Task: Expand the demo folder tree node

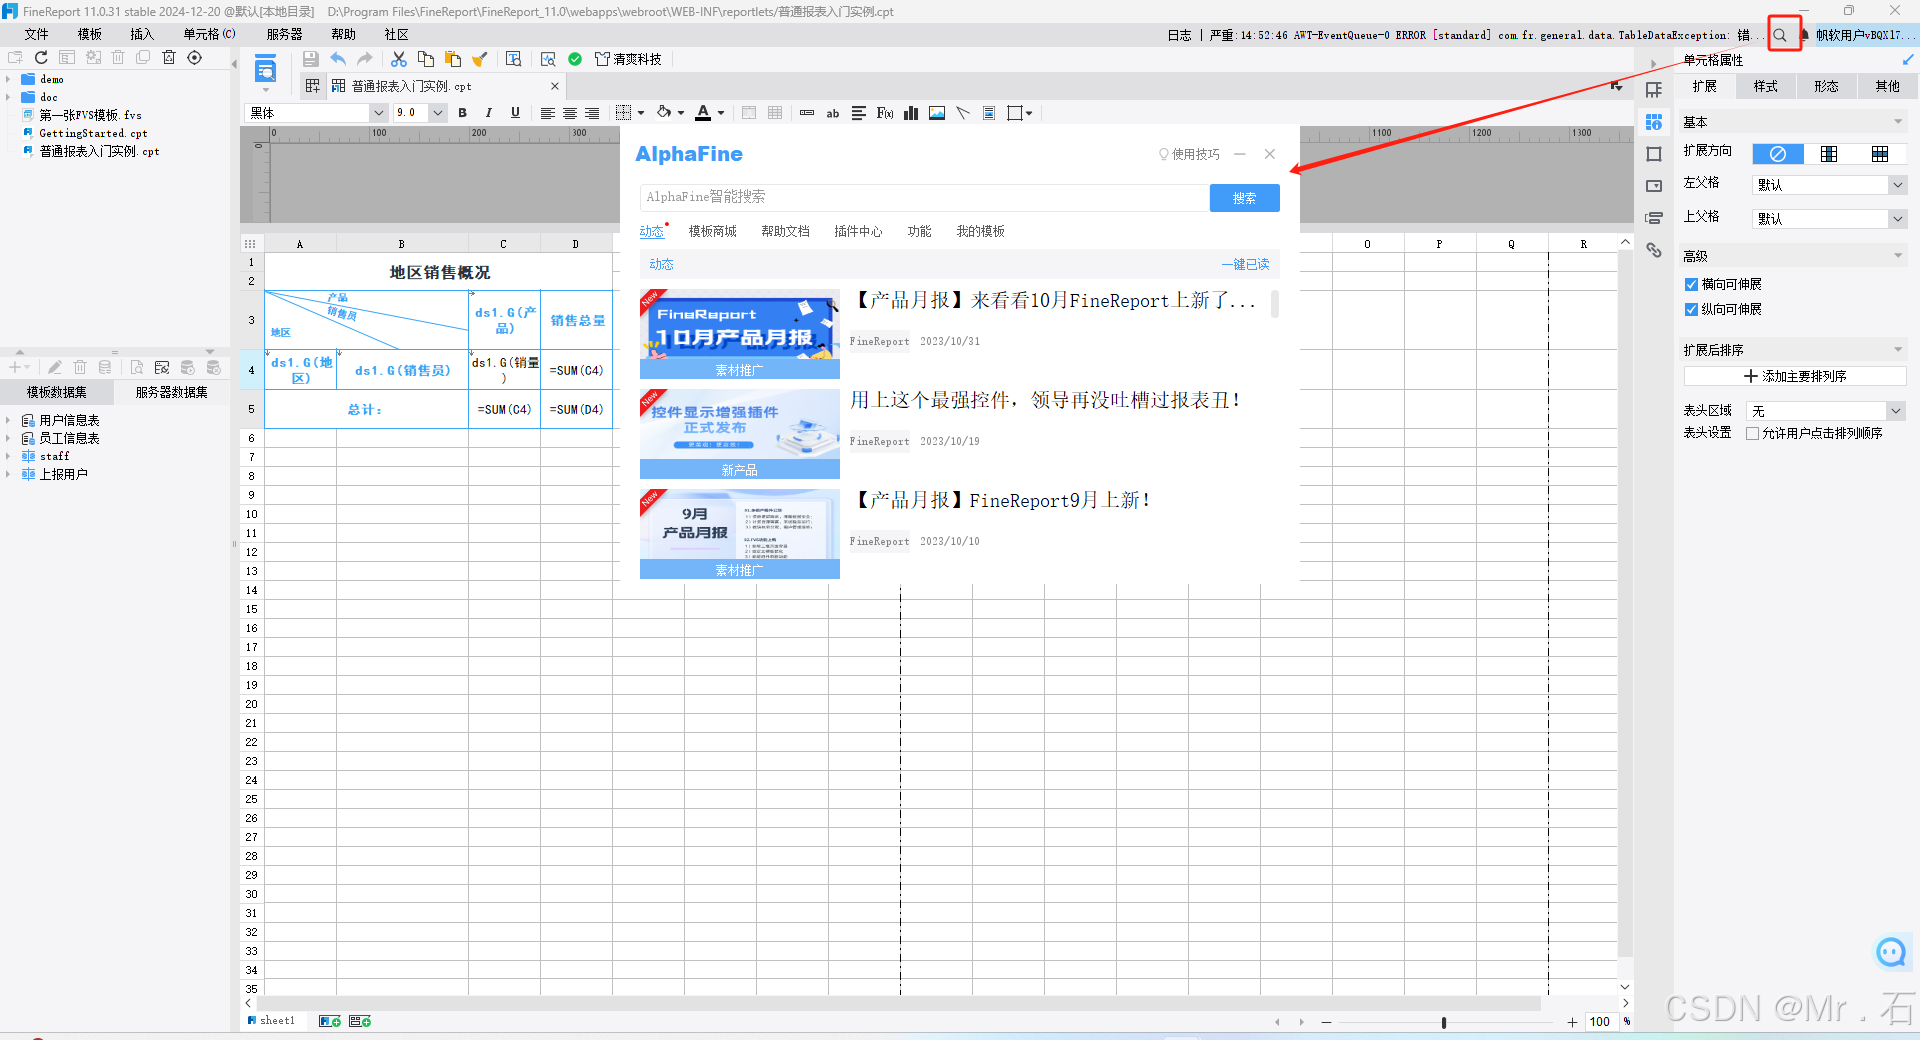Action: click(x=8, y=79)
